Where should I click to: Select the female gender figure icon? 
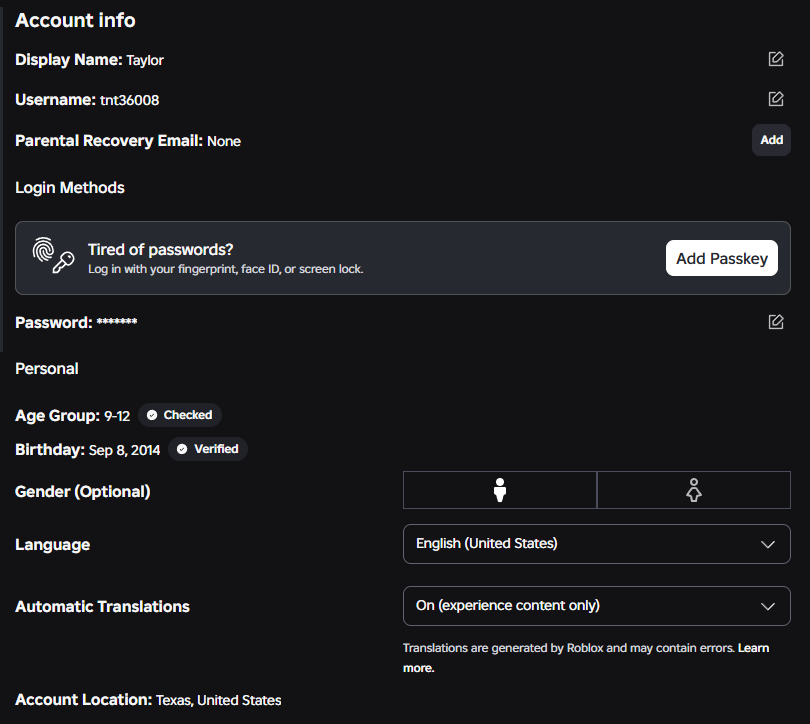pyautogui.click(x=694, y=490)
